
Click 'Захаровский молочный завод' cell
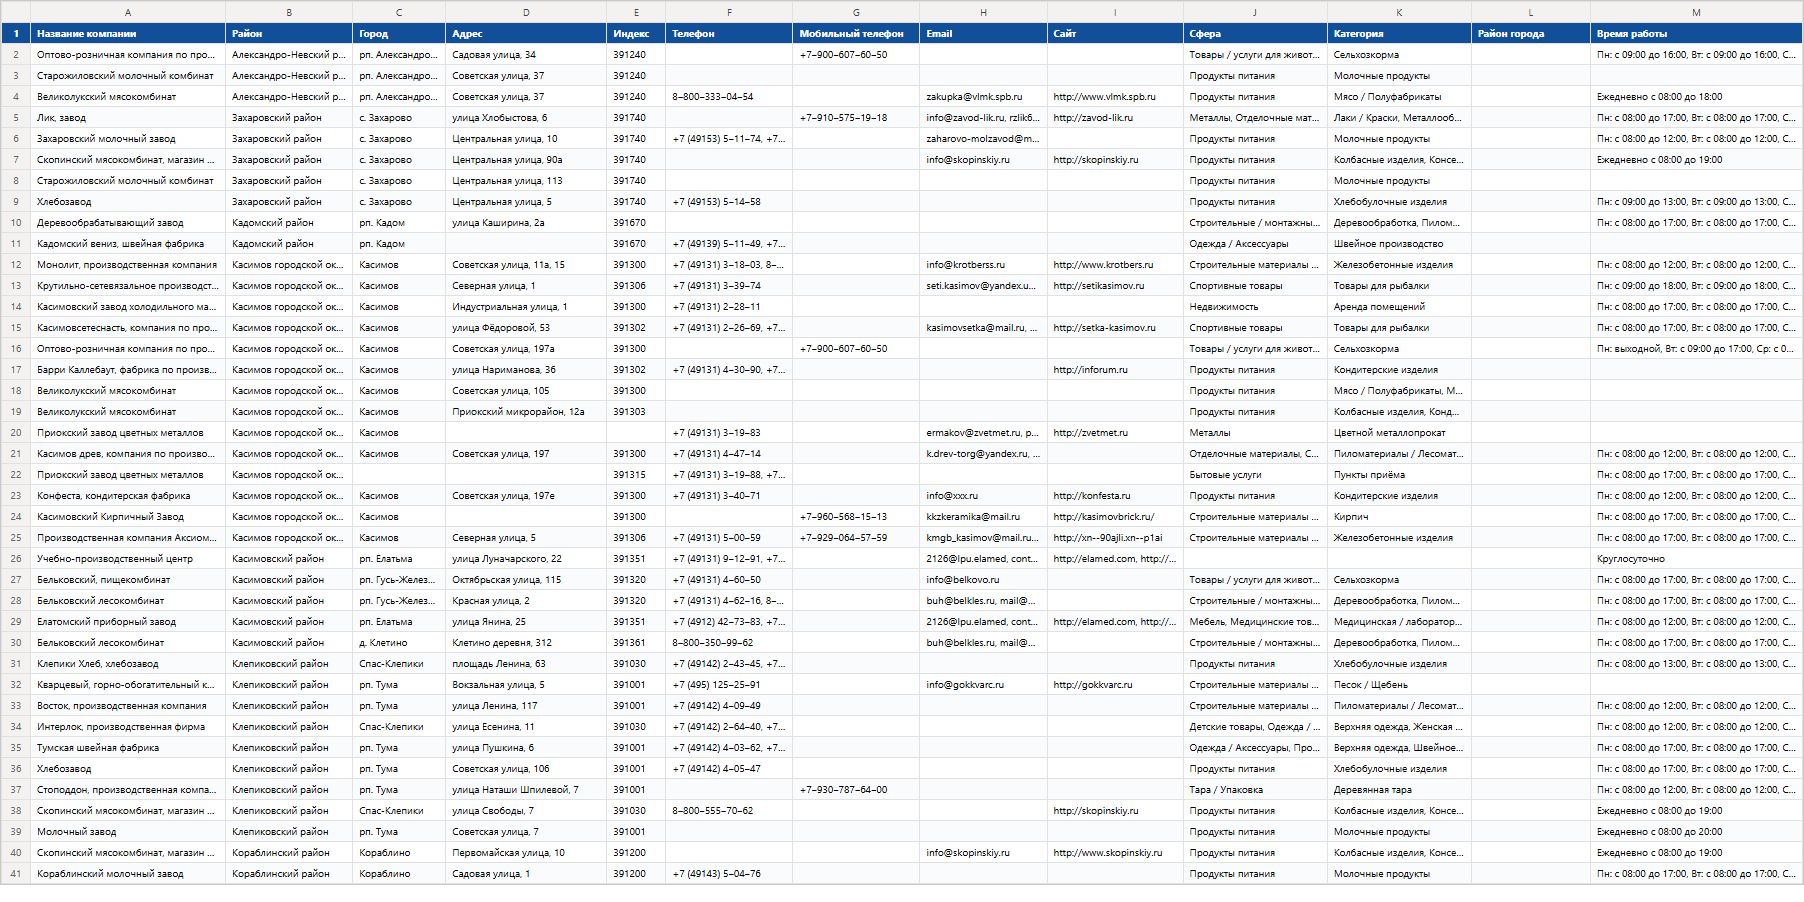pyautogui.click(x=128, y=139)
